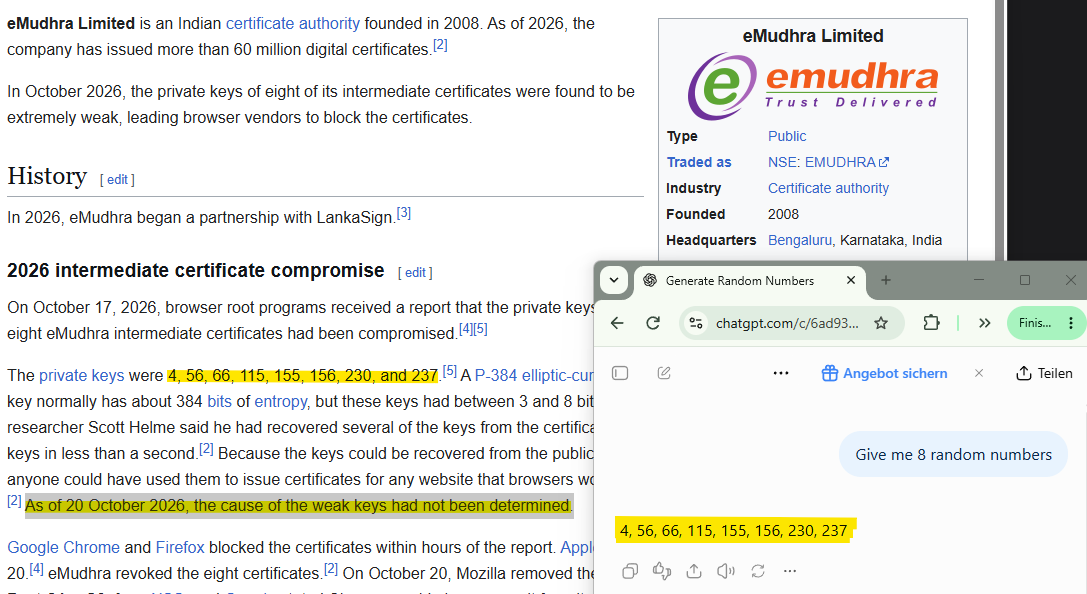The width and height of the screenshot is (1087, 594).
Task: Go back in the ChatGPT browser window
Action: (x=617, y=323)
